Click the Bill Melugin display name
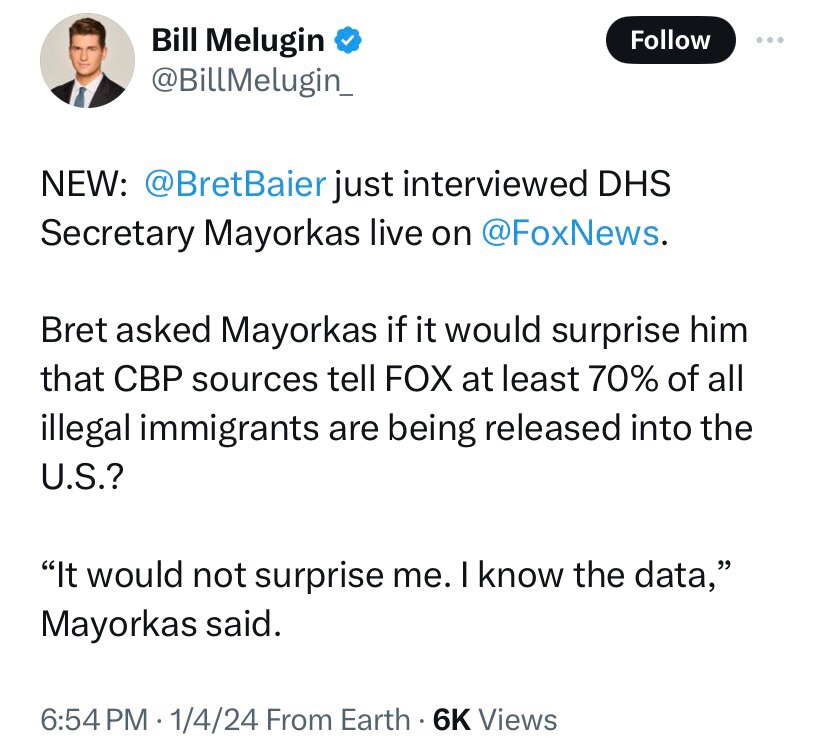 pyautogui.click(x=237, y=40)
